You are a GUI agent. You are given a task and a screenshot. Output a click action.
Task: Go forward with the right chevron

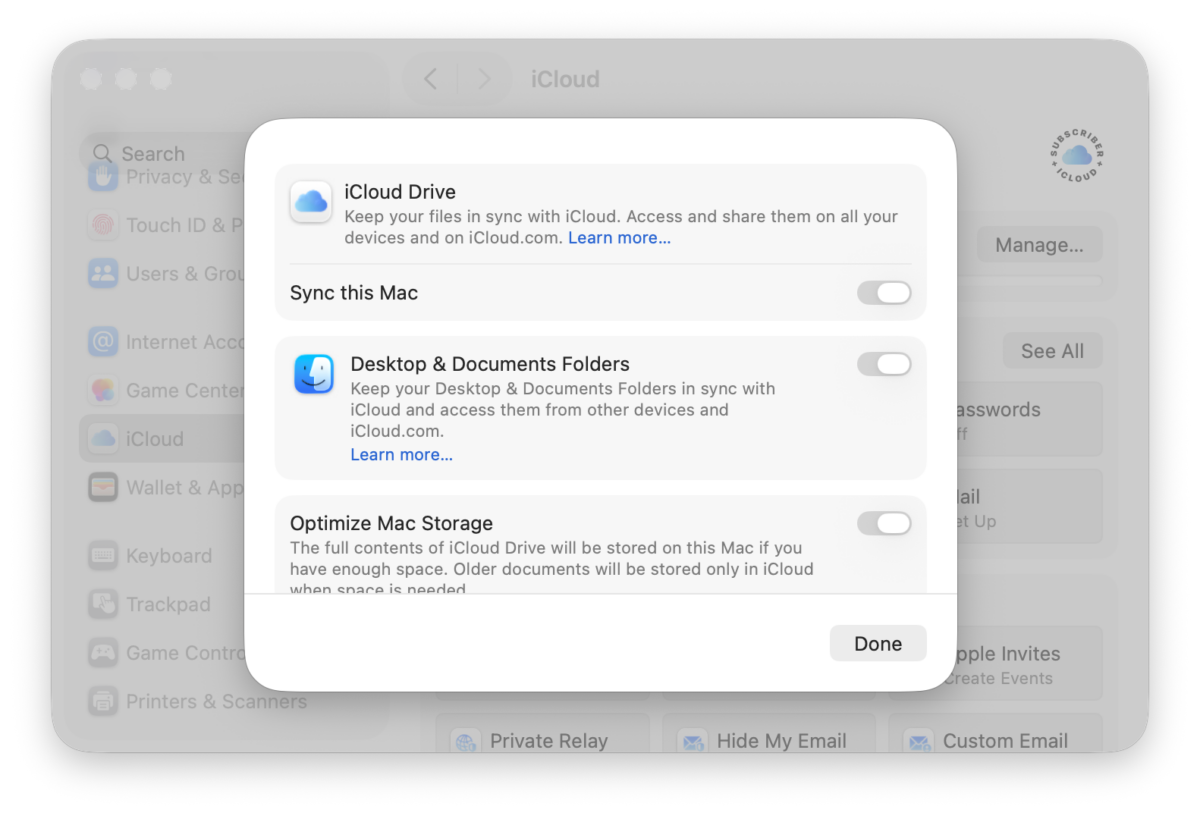click(x=484, y=79)
